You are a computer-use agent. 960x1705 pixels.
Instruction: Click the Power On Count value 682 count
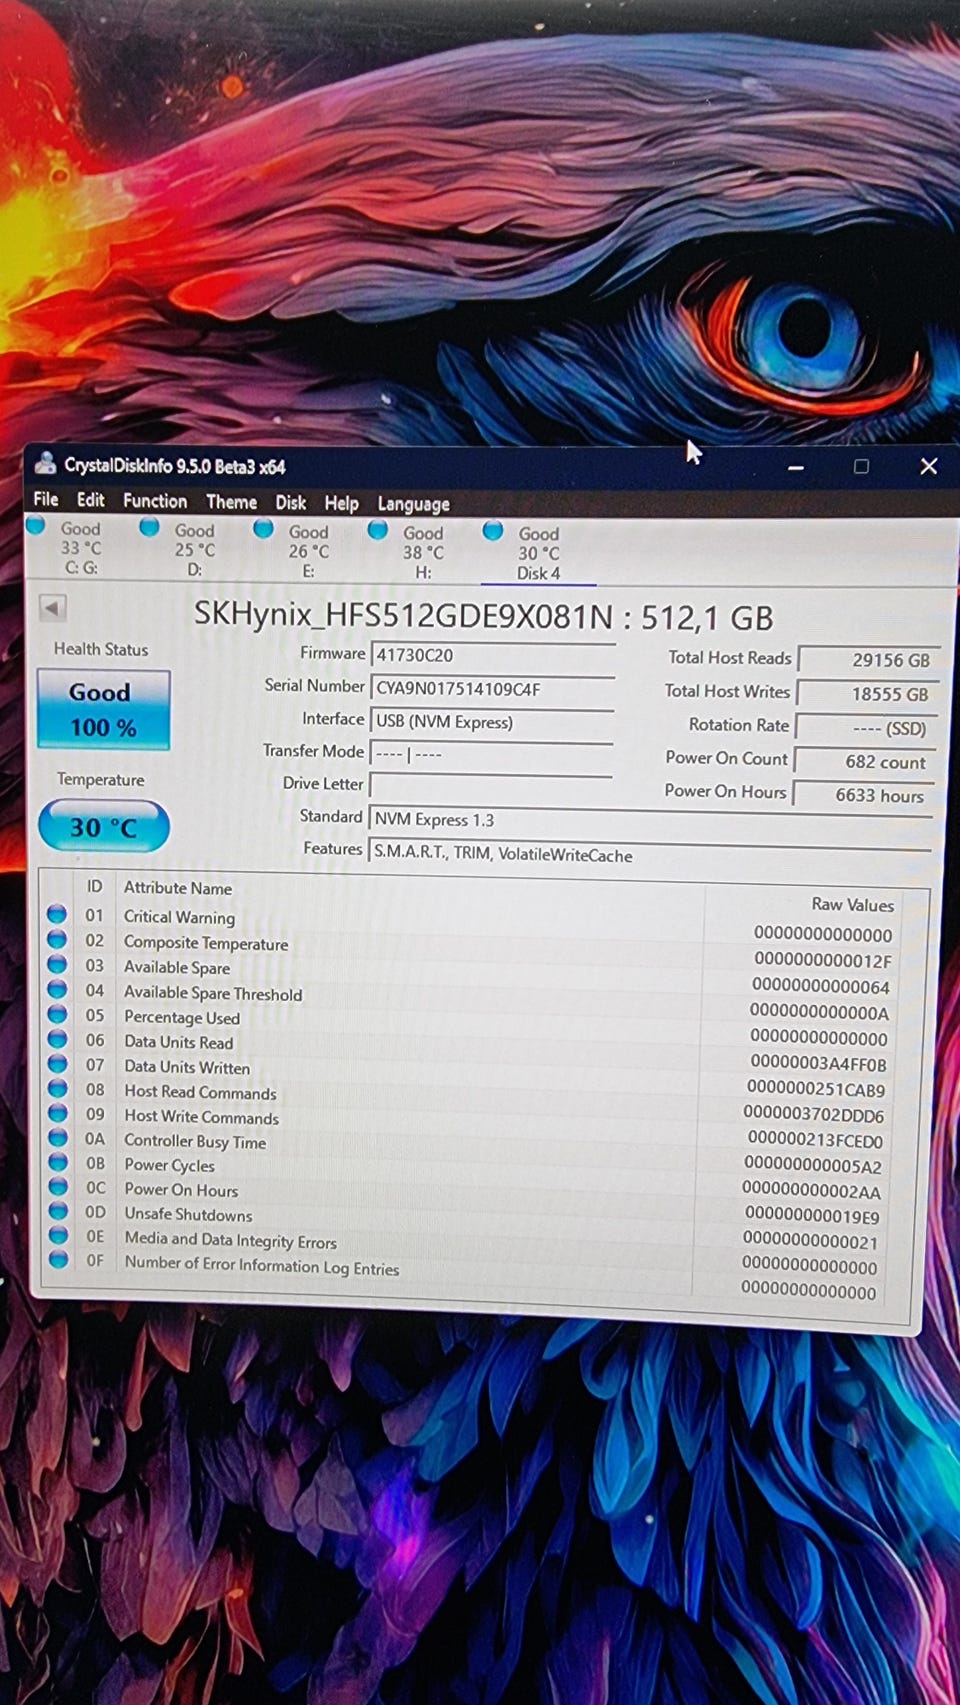[x=866, y=762]
